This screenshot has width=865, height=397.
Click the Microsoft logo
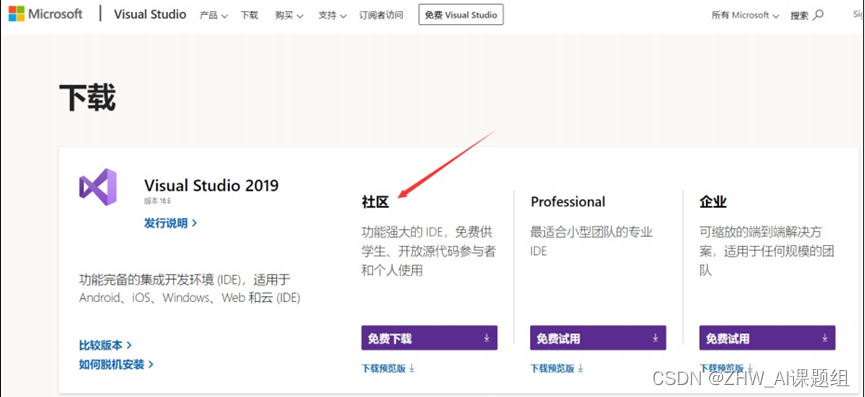tap(45, 14)
